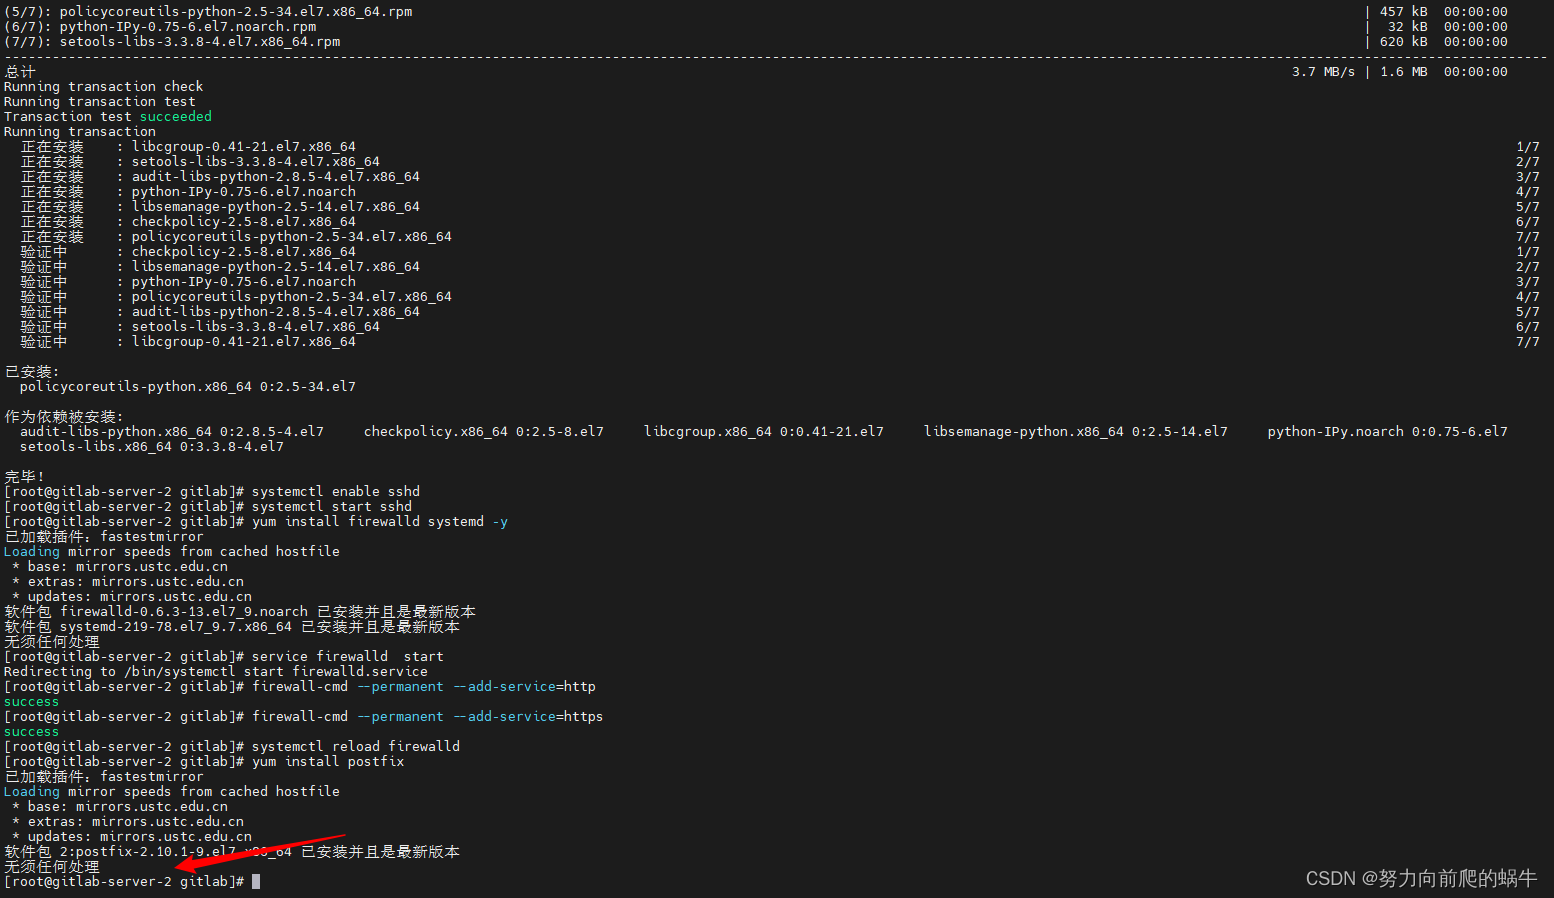Click dependency 'audit-libs-python.x86_64 0:2.8.5-4.el7'
1554x898 pixels.
(x=172, y=432)
